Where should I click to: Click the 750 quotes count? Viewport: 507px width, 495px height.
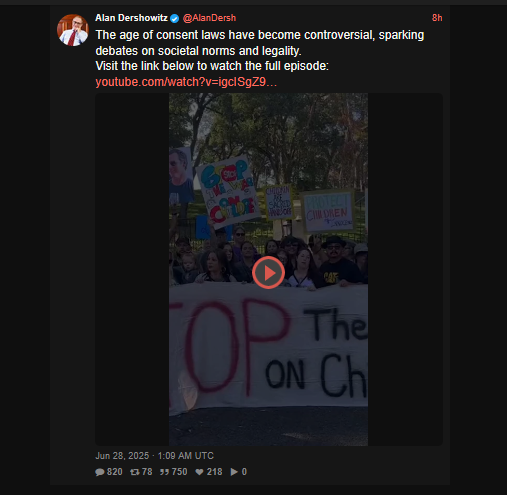pyautogui.click(x=179, y=472)
